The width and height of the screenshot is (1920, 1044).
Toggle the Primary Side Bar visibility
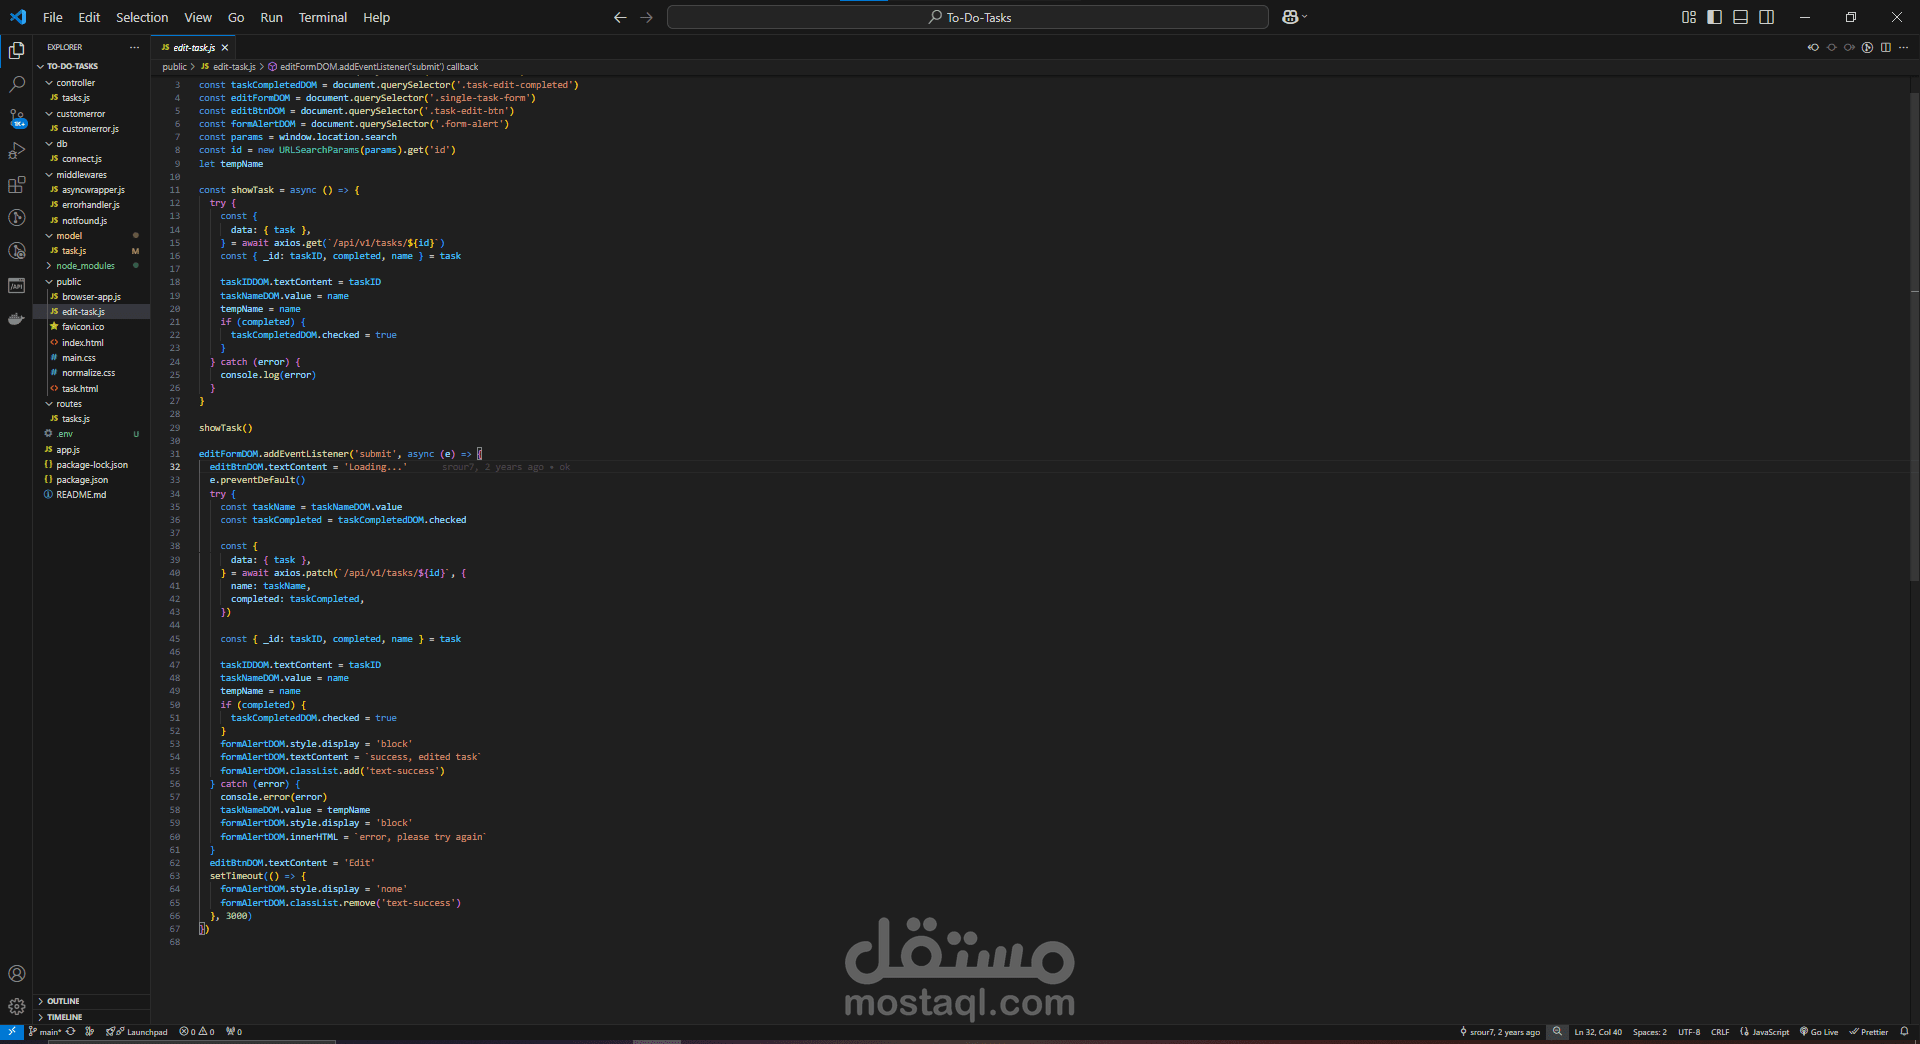[x=1715, y=17]
